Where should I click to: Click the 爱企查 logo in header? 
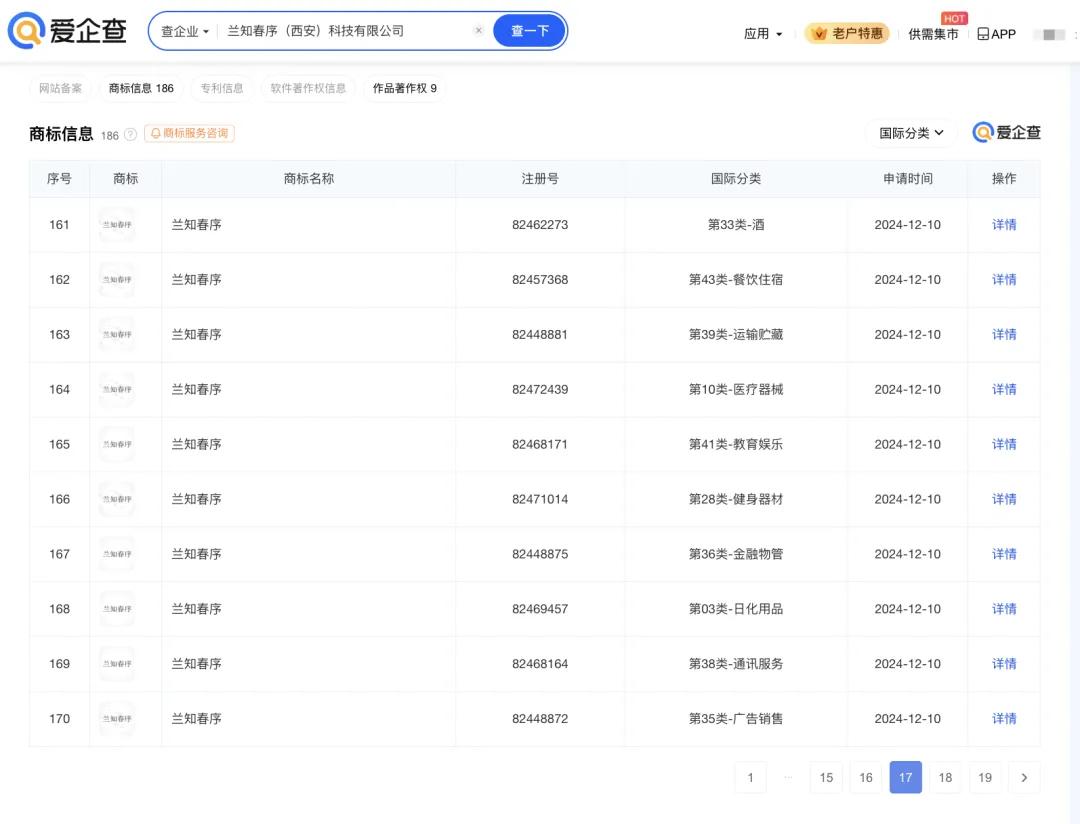click(68, 31)
